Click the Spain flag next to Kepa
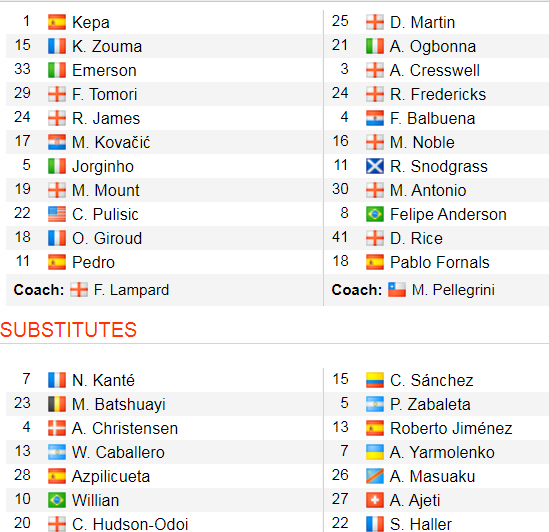Screen dimensions: 549x532 pos(57,22)
